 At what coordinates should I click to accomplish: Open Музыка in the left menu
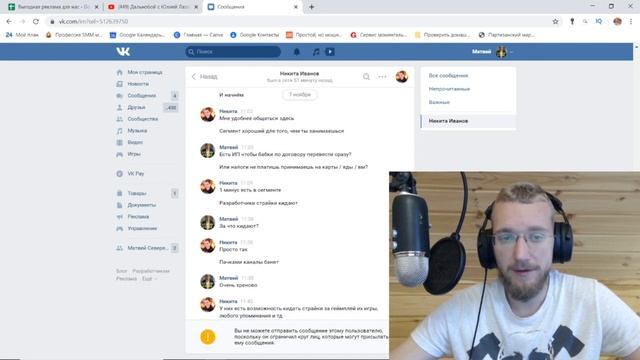click(137, 131)
